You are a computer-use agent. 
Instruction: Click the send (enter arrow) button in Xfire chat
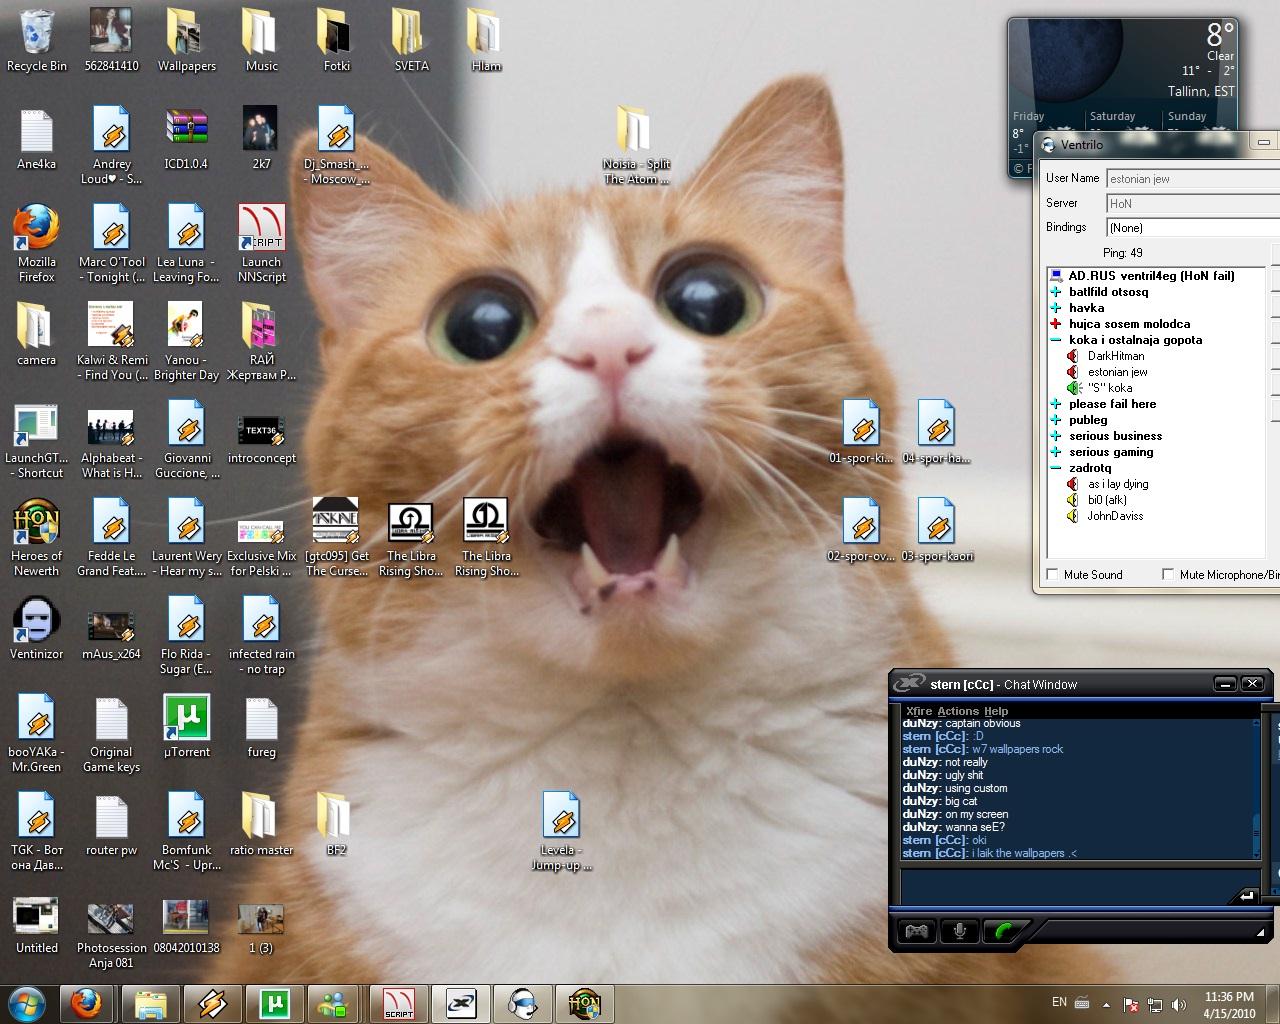[x=1246, y=896]
